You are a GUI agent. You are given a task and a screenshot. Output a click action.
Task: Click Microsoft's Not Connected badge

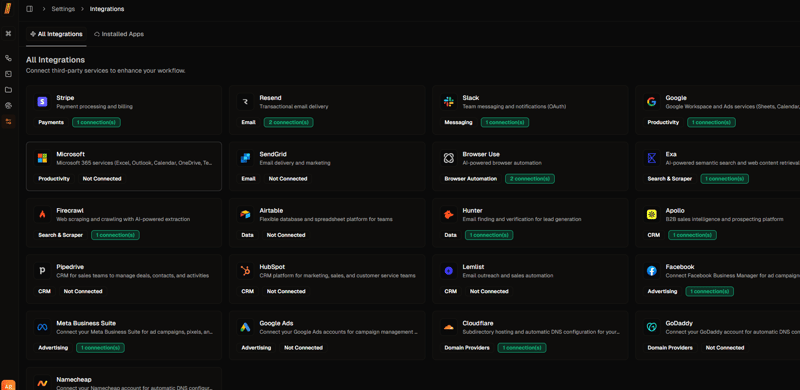[102, 179]
